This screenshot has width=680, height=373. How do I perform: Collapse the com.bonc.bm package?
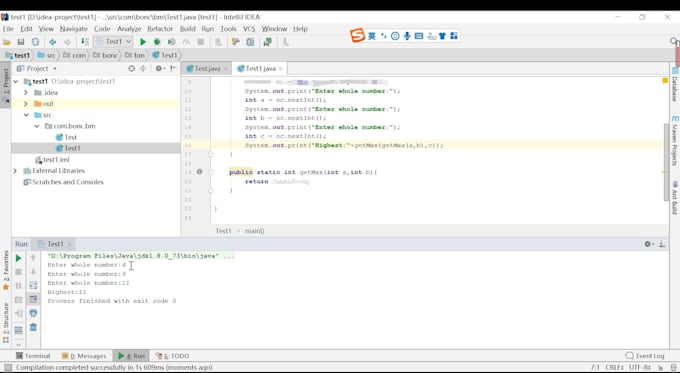(37, 126)
